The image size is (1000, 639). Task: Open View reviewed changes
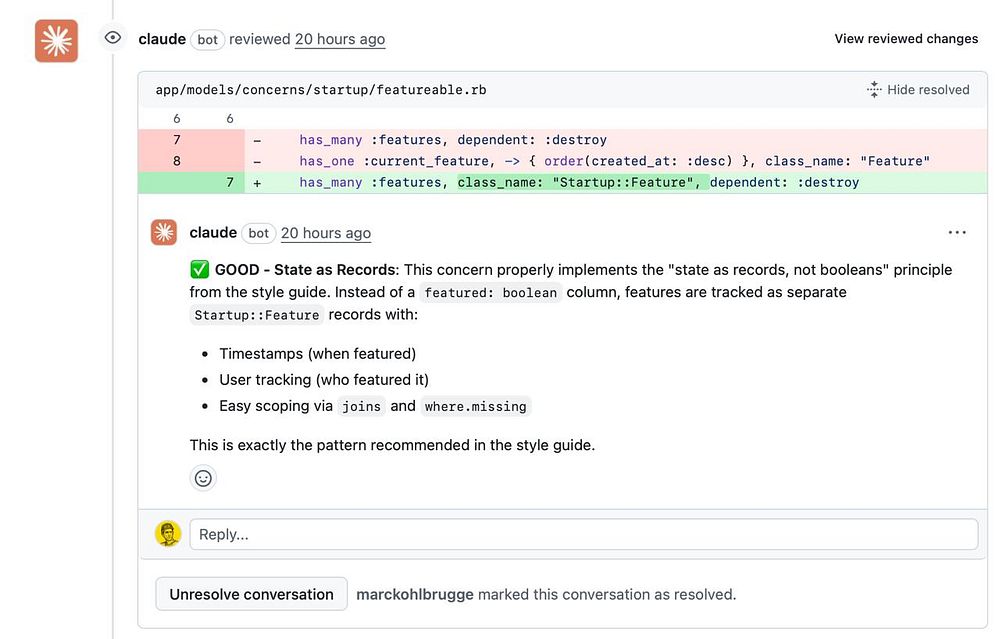coord(906,39)
